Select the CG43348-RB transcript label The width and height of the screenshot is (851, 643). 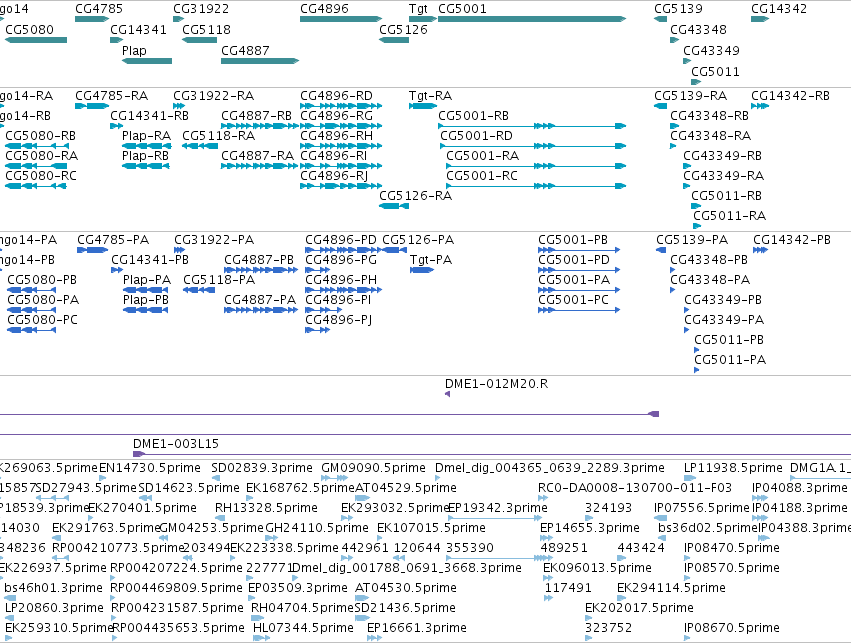tap(709, 116)
